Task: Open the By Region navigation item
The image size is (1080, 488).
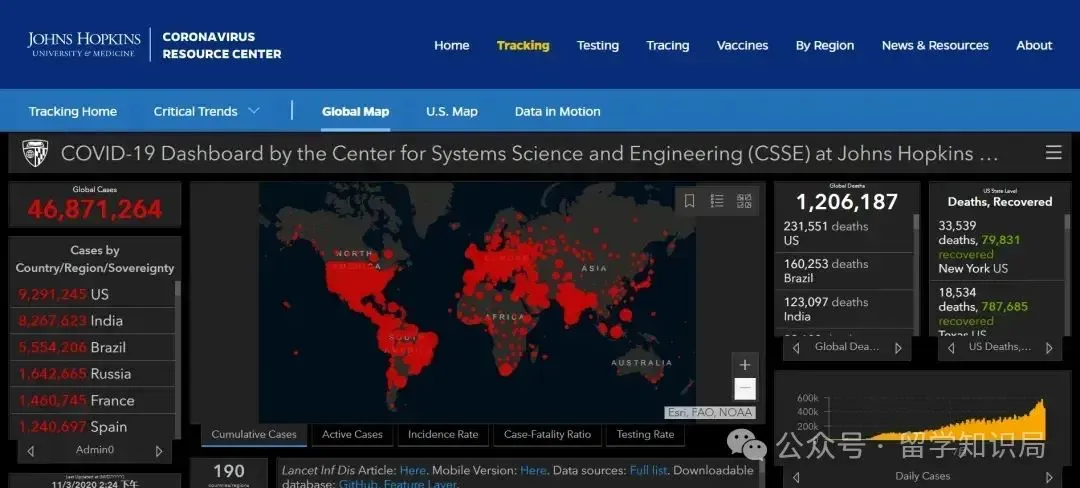Action: click(825, 45)
